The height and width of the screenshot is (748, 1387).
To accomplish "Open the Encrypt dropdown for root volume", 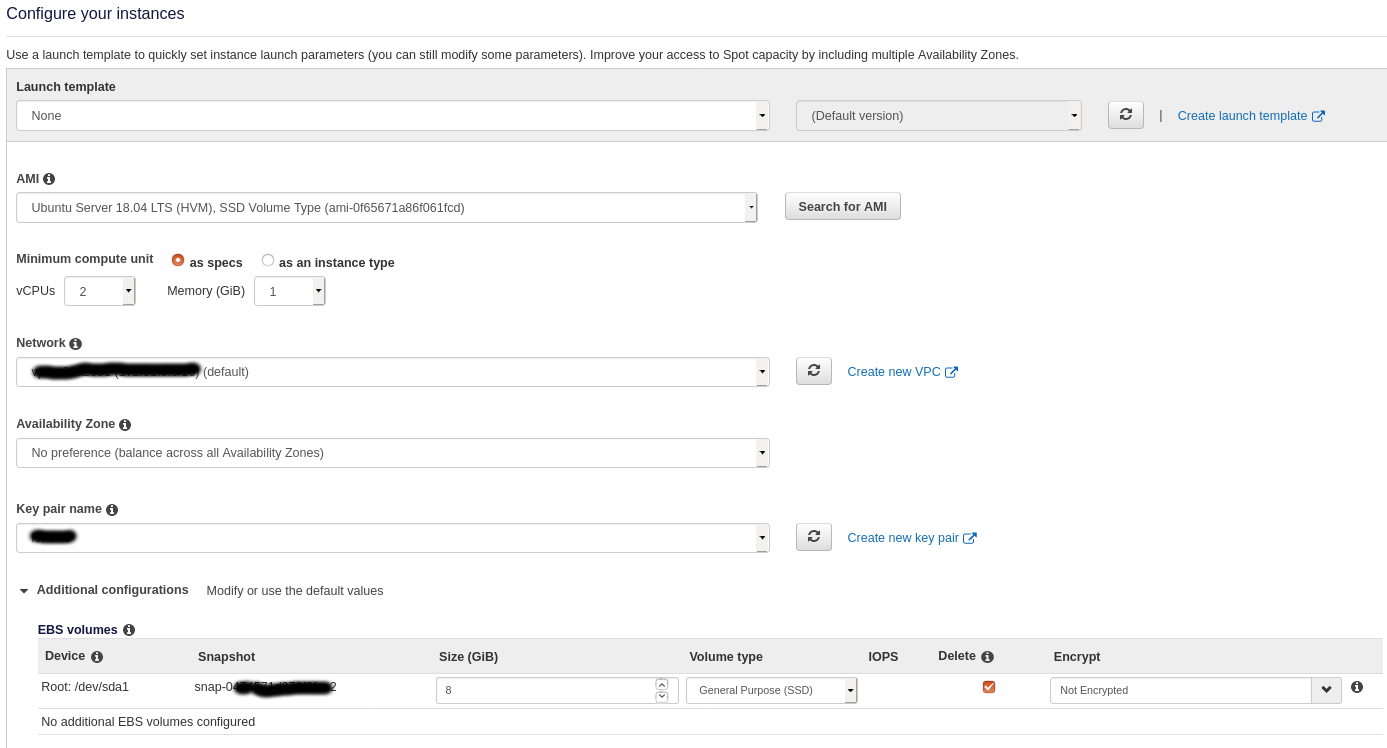I will point(1195,690).
